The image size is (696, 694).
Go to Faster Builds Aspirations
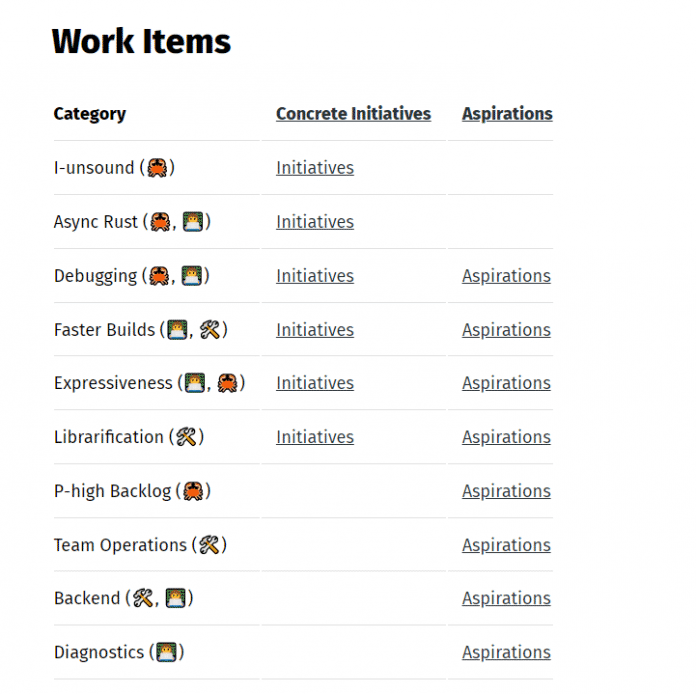click(x=506, y=330)
